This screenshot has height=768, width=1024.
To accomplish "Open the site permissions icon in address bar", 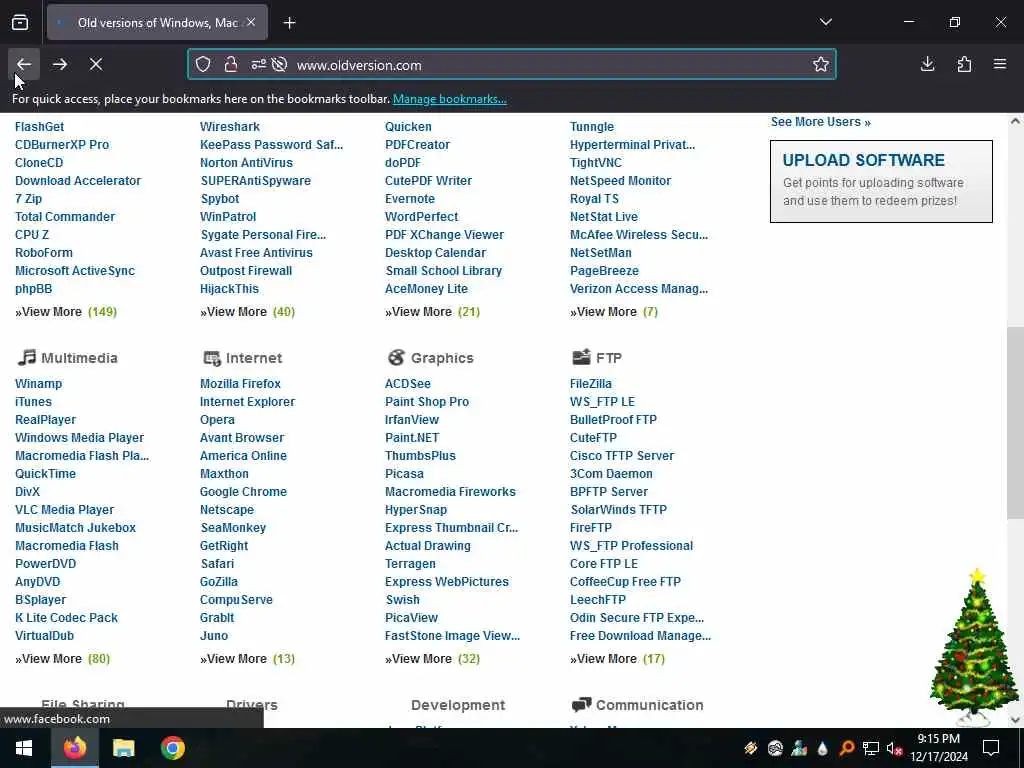I will point(259,65).
